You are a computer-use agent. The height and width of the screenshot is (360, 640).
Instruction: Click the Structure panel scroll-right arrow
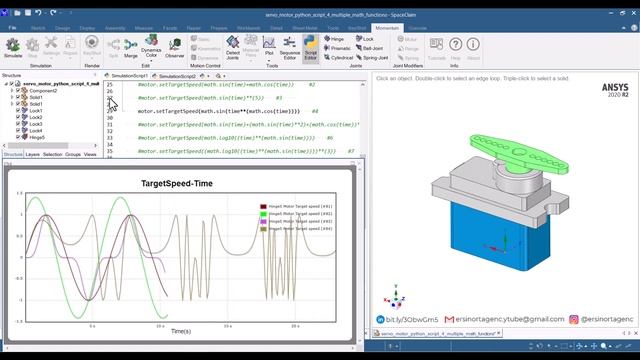(96, 145)
